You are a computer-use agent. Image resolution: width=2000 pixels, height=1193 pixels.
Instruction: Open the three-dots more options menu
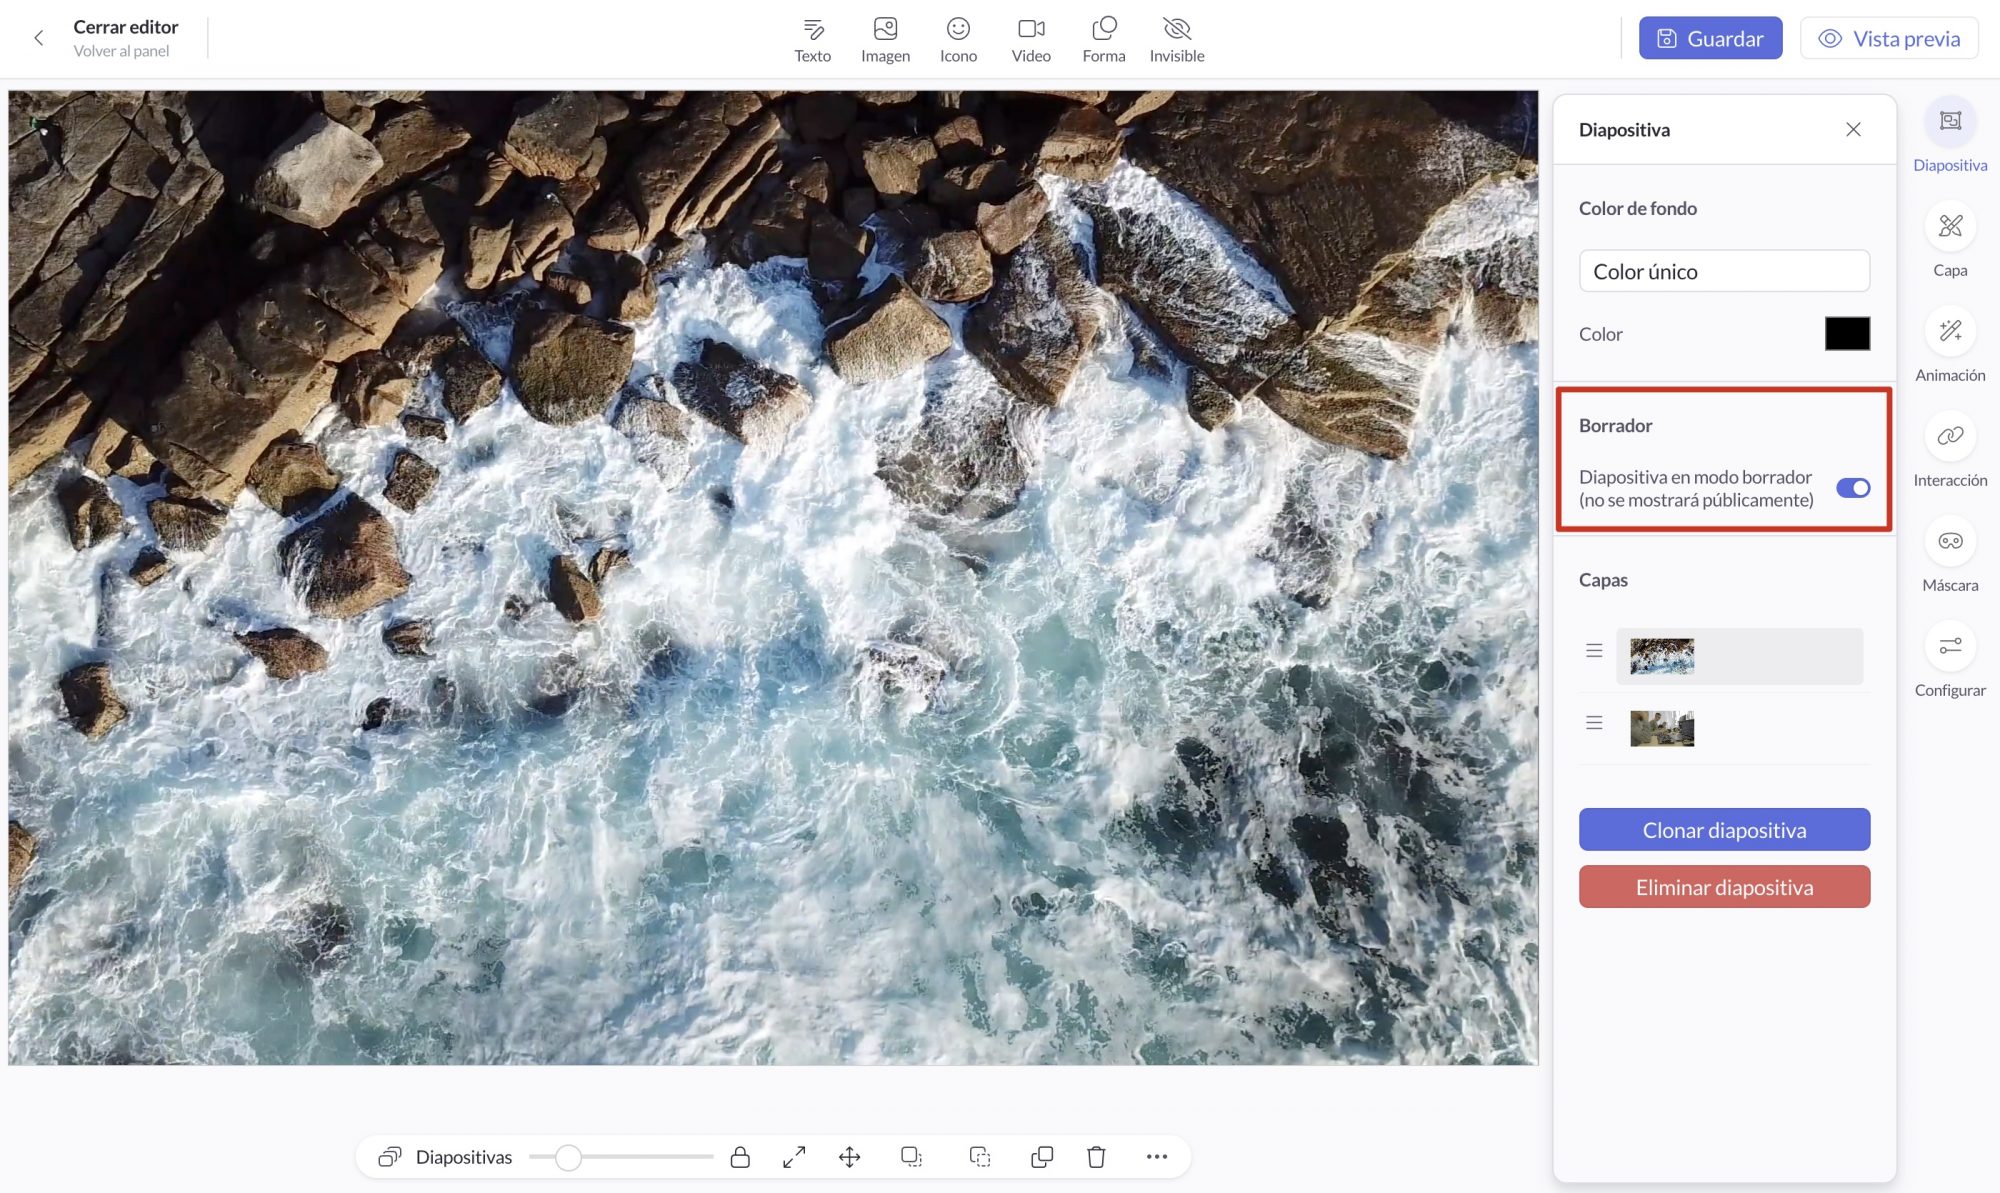(1157, 1157)
